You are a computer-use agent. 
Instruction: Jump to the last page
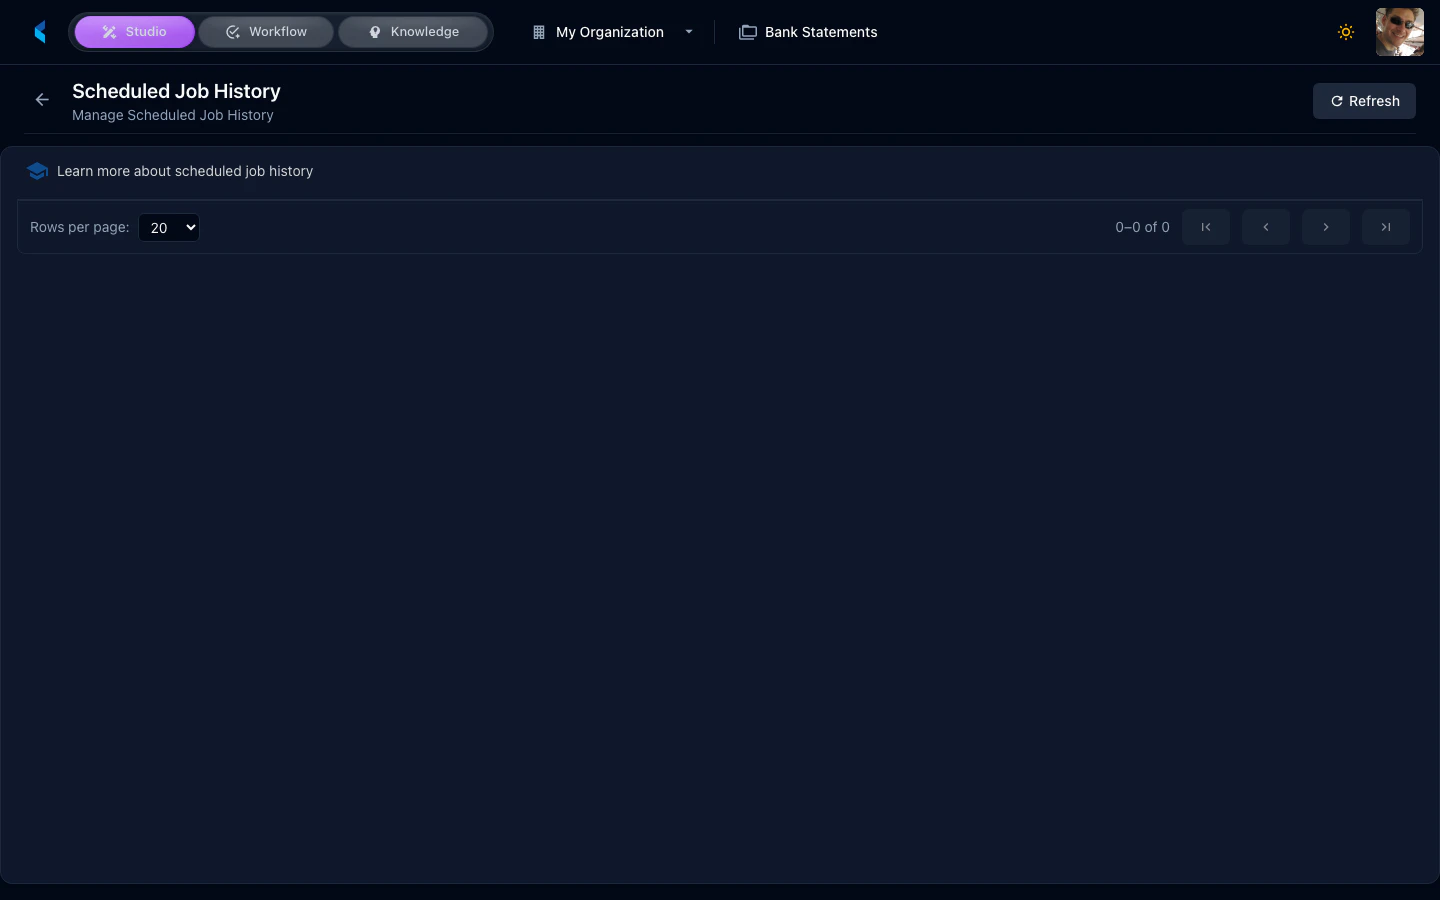point(1386,227)
